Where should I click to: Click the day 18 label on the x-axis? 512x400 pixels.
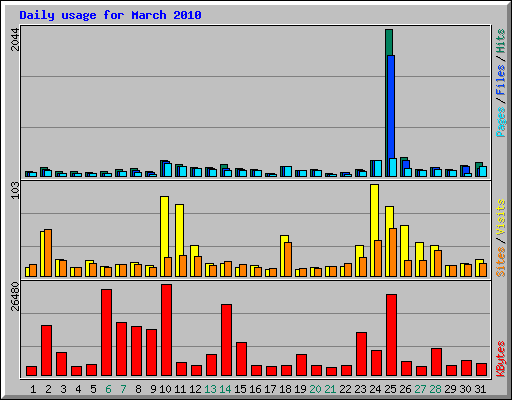(285, 389)
